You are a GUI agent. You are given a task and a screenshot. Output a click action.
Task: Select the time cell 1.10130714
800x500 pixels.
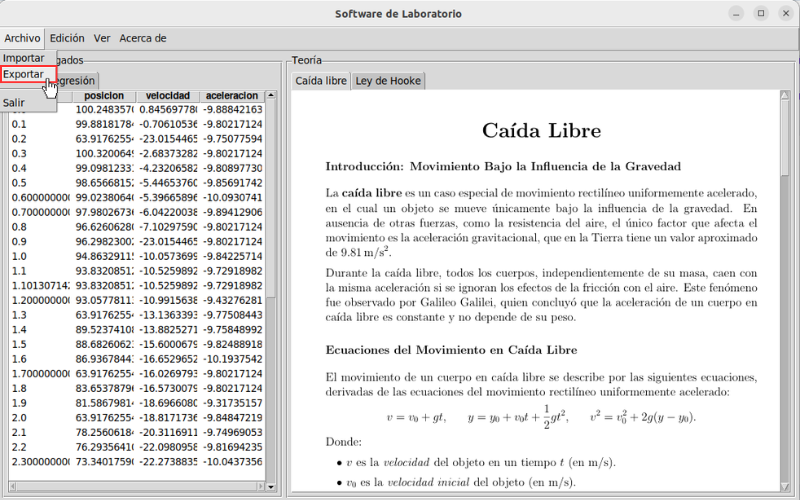point(41,286)
